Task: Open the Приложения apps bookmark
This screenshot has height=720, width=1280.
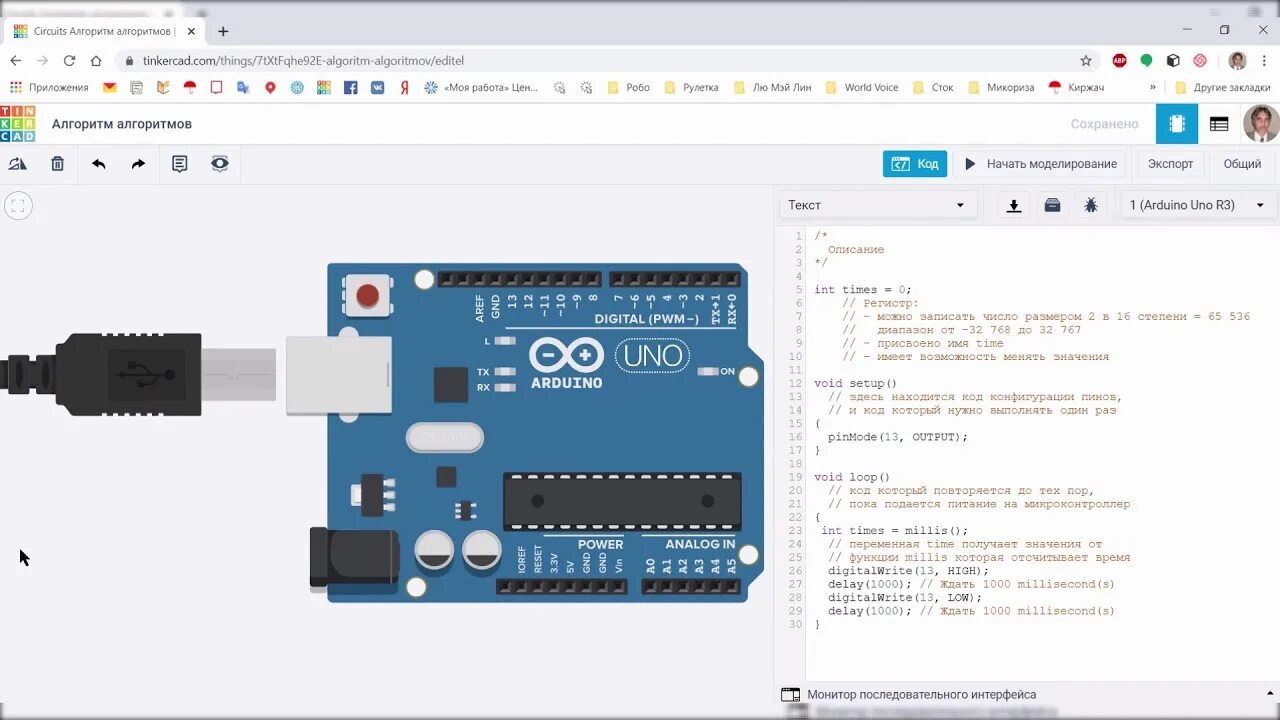Action: (x=49, y=87)
